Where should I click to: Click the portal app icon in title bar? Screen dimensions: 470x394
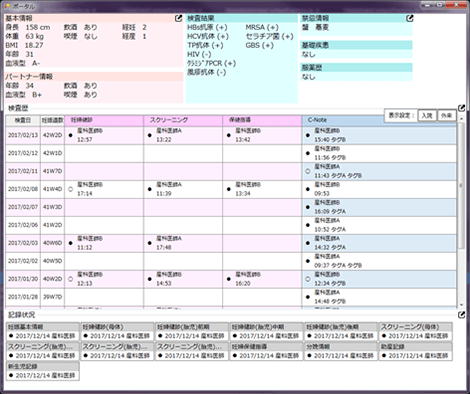(7, 6)
